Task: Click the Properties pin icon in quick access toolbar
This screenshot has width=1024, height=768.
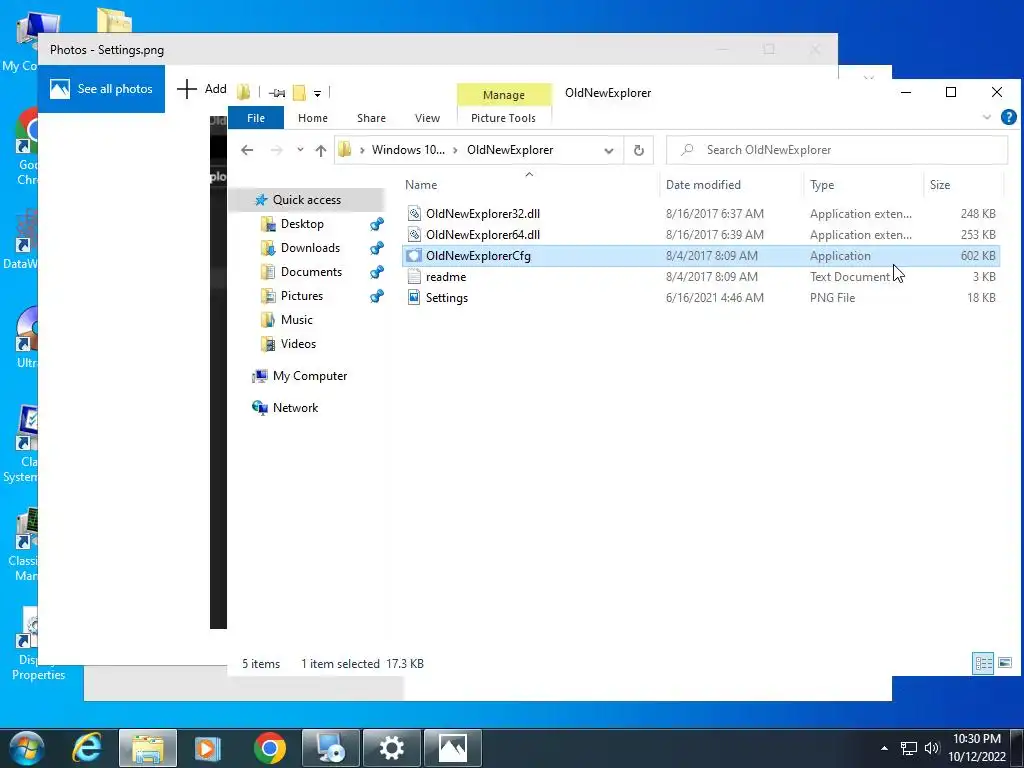Action: (x=277, y=93)
